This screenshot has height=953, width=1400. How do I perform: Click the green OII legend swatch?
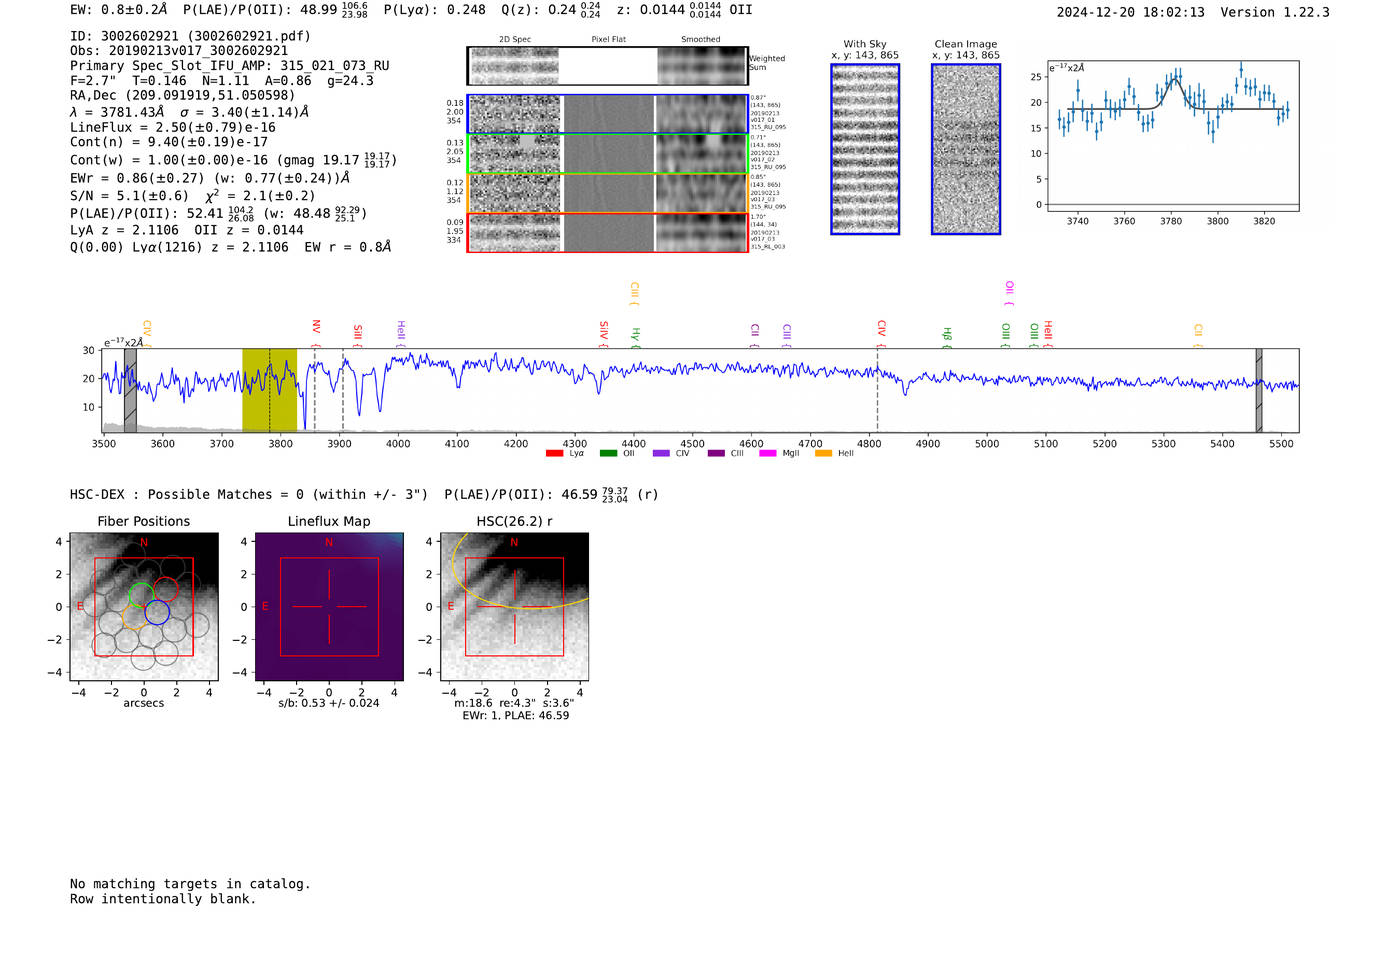point(608,454)
